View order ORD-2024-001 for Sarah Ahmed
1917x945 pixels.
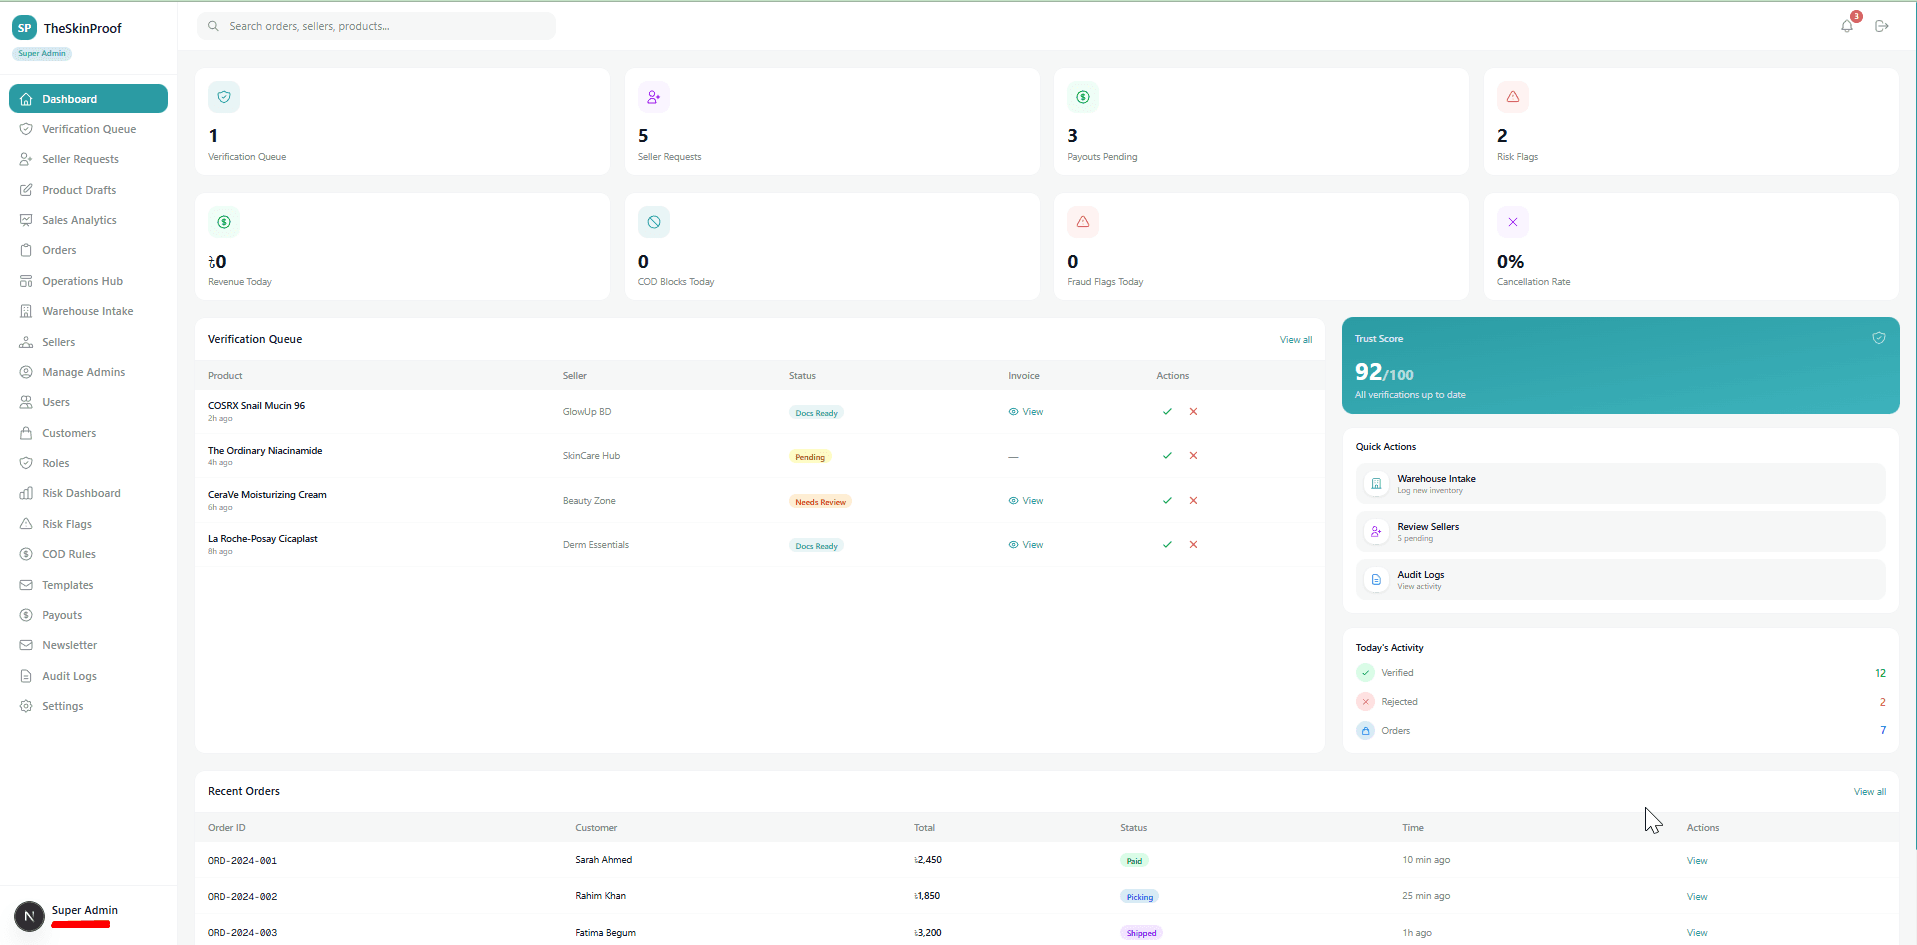[1697, 860]
